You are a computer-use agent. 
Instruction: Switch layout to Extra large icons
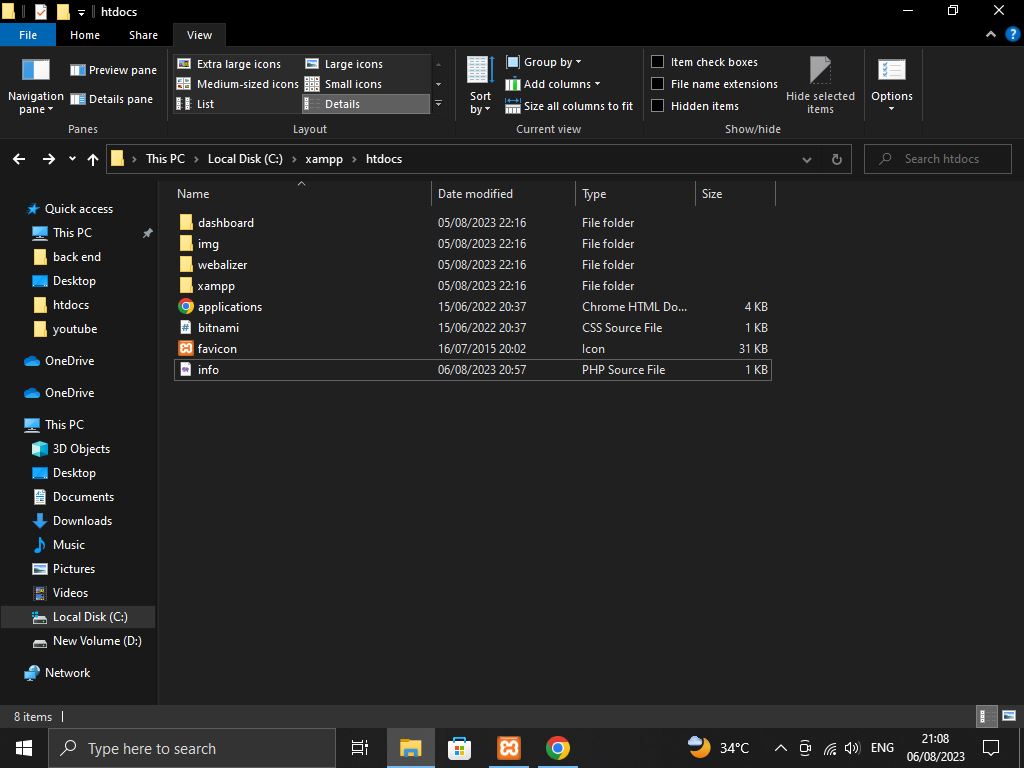(229, 64)
